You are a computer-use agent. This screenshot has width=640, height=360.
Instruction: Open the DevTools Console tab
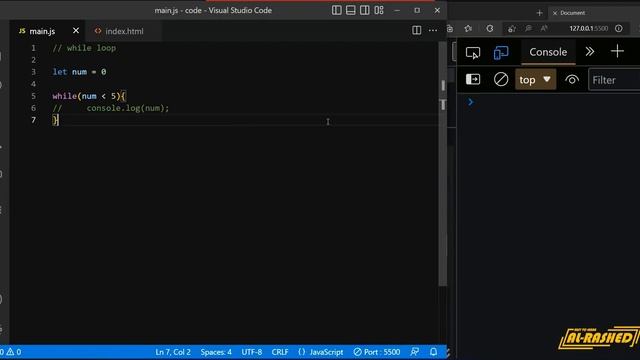[x=548, y=52]
